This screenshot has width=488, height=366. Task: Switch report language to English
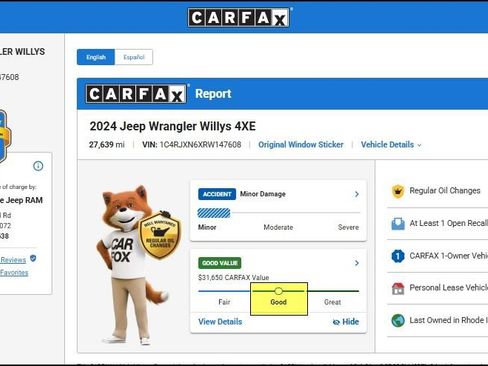(x=96, y=57)
